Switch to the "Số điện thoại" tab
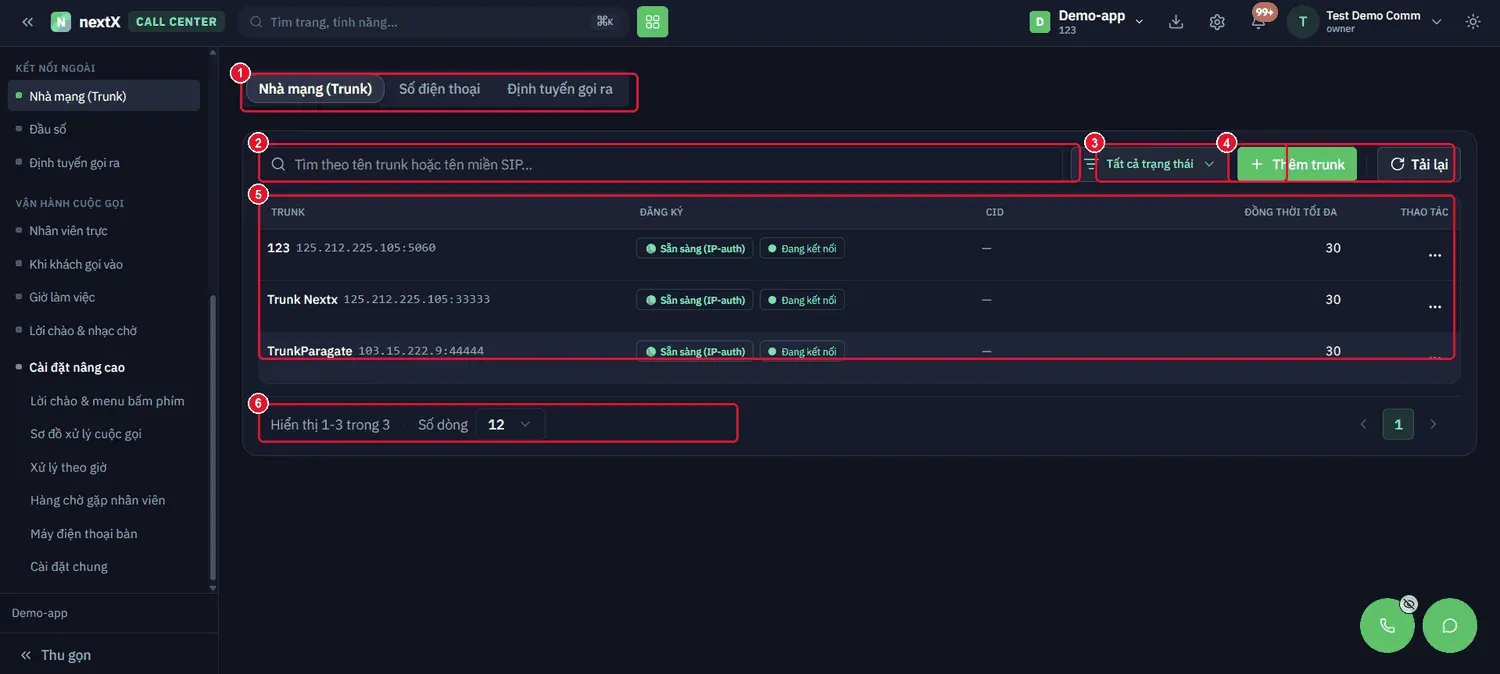Screen dimensions: 1500x674 click(440, 89)
